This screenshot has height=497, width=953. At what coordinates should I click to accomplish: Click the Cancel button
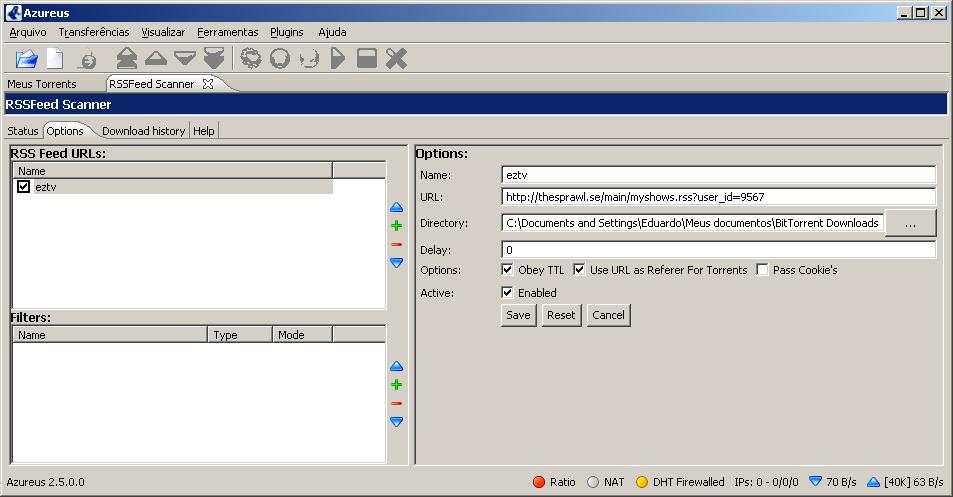(x=608, y=315)
